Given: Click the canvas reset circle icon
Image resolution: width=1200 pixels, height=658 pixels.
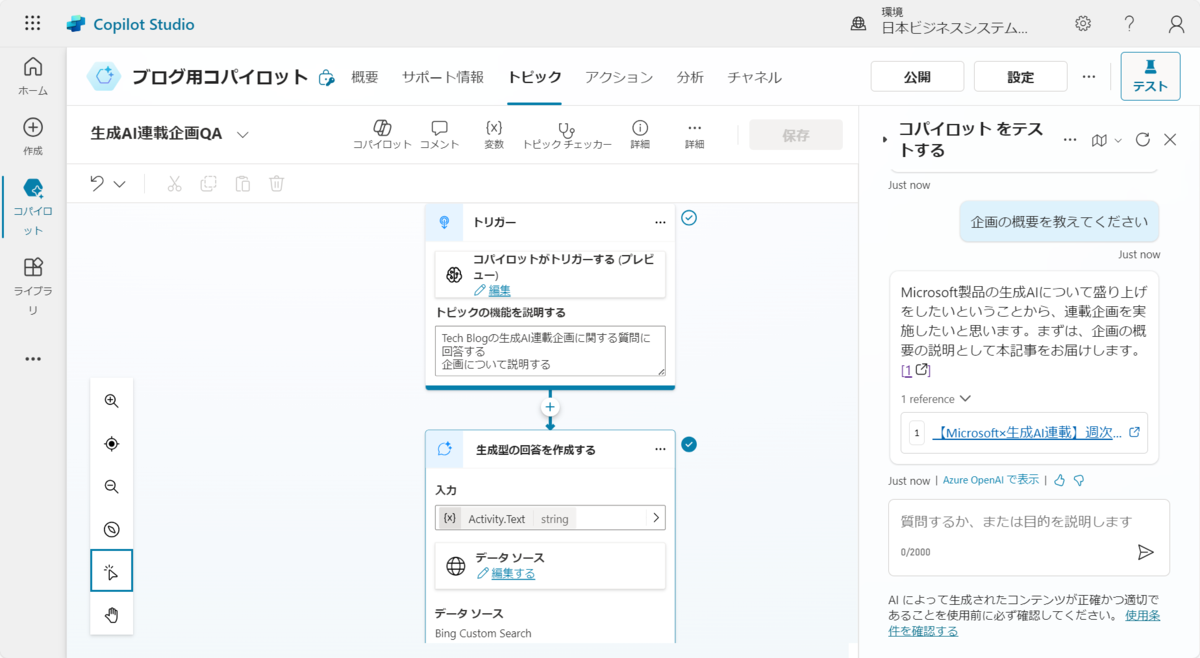Looking at the screenshot, I should coord(112,530).
